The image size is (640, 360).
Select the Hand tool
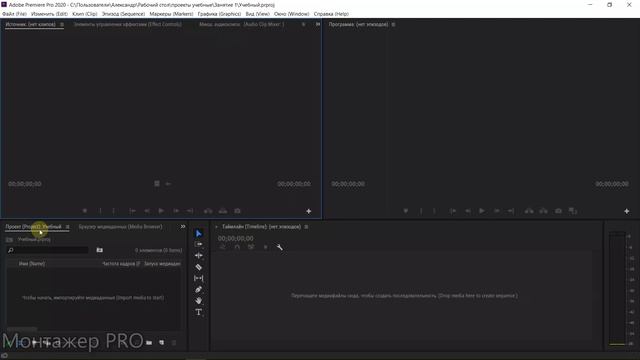tap(199, 301)
